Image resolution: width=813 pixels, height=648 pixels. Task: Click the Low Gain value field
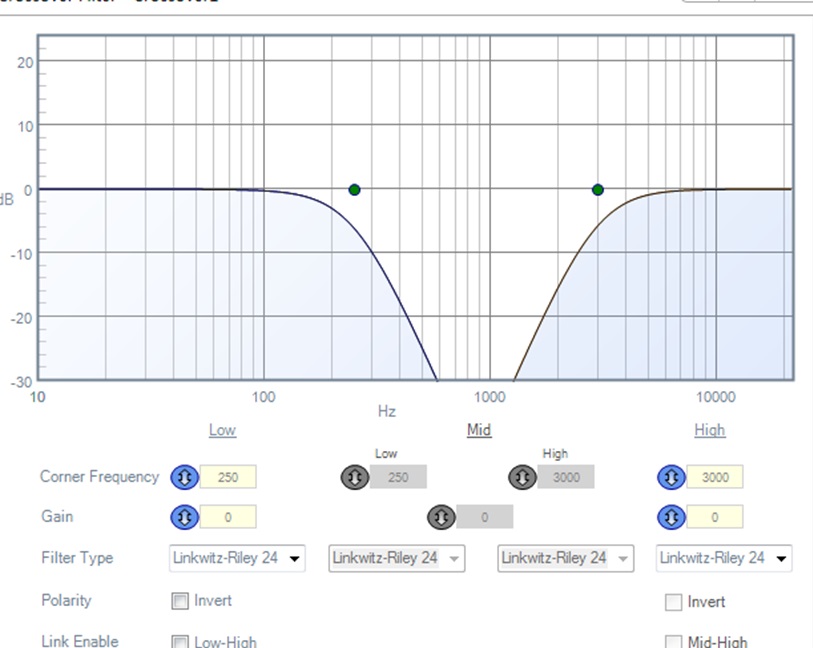228,517
